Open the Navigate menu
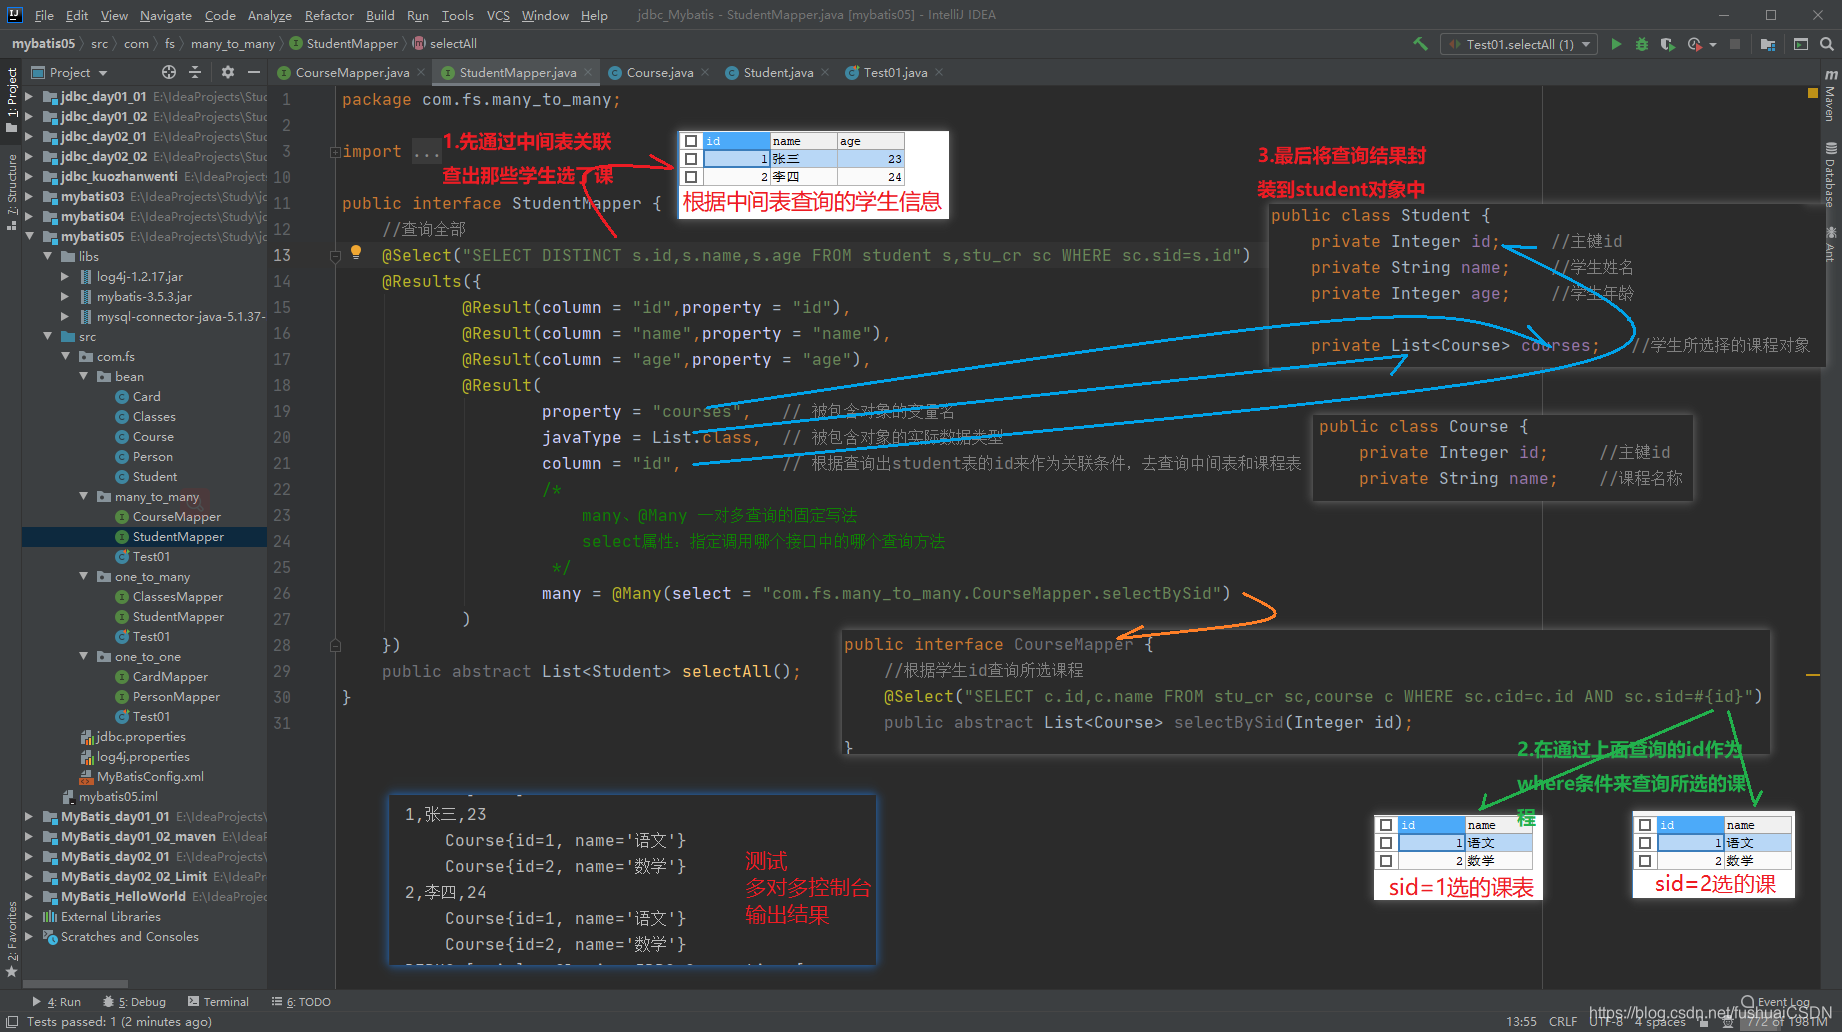Viewport: 1842px width, 1032px height. pos(165,15)
